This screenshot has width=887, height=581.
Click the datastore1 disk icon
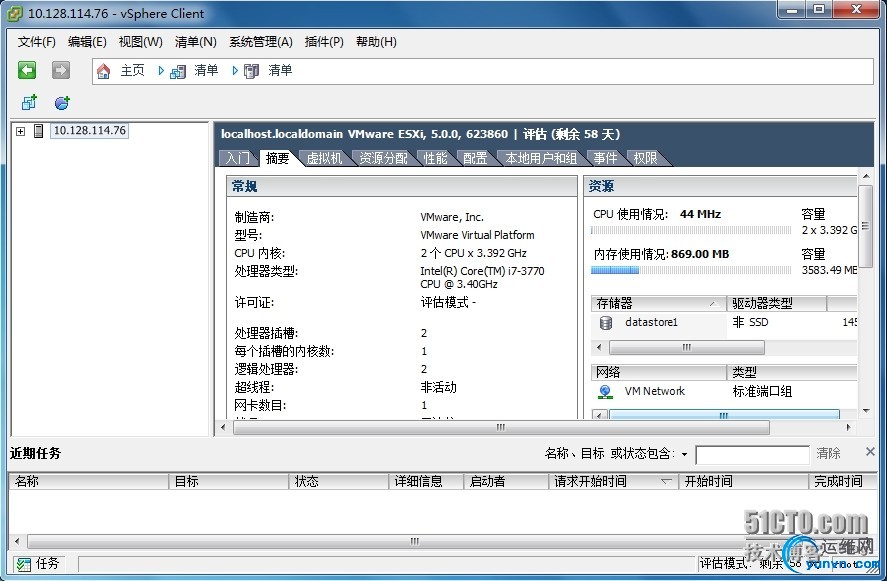pos(606,322)
